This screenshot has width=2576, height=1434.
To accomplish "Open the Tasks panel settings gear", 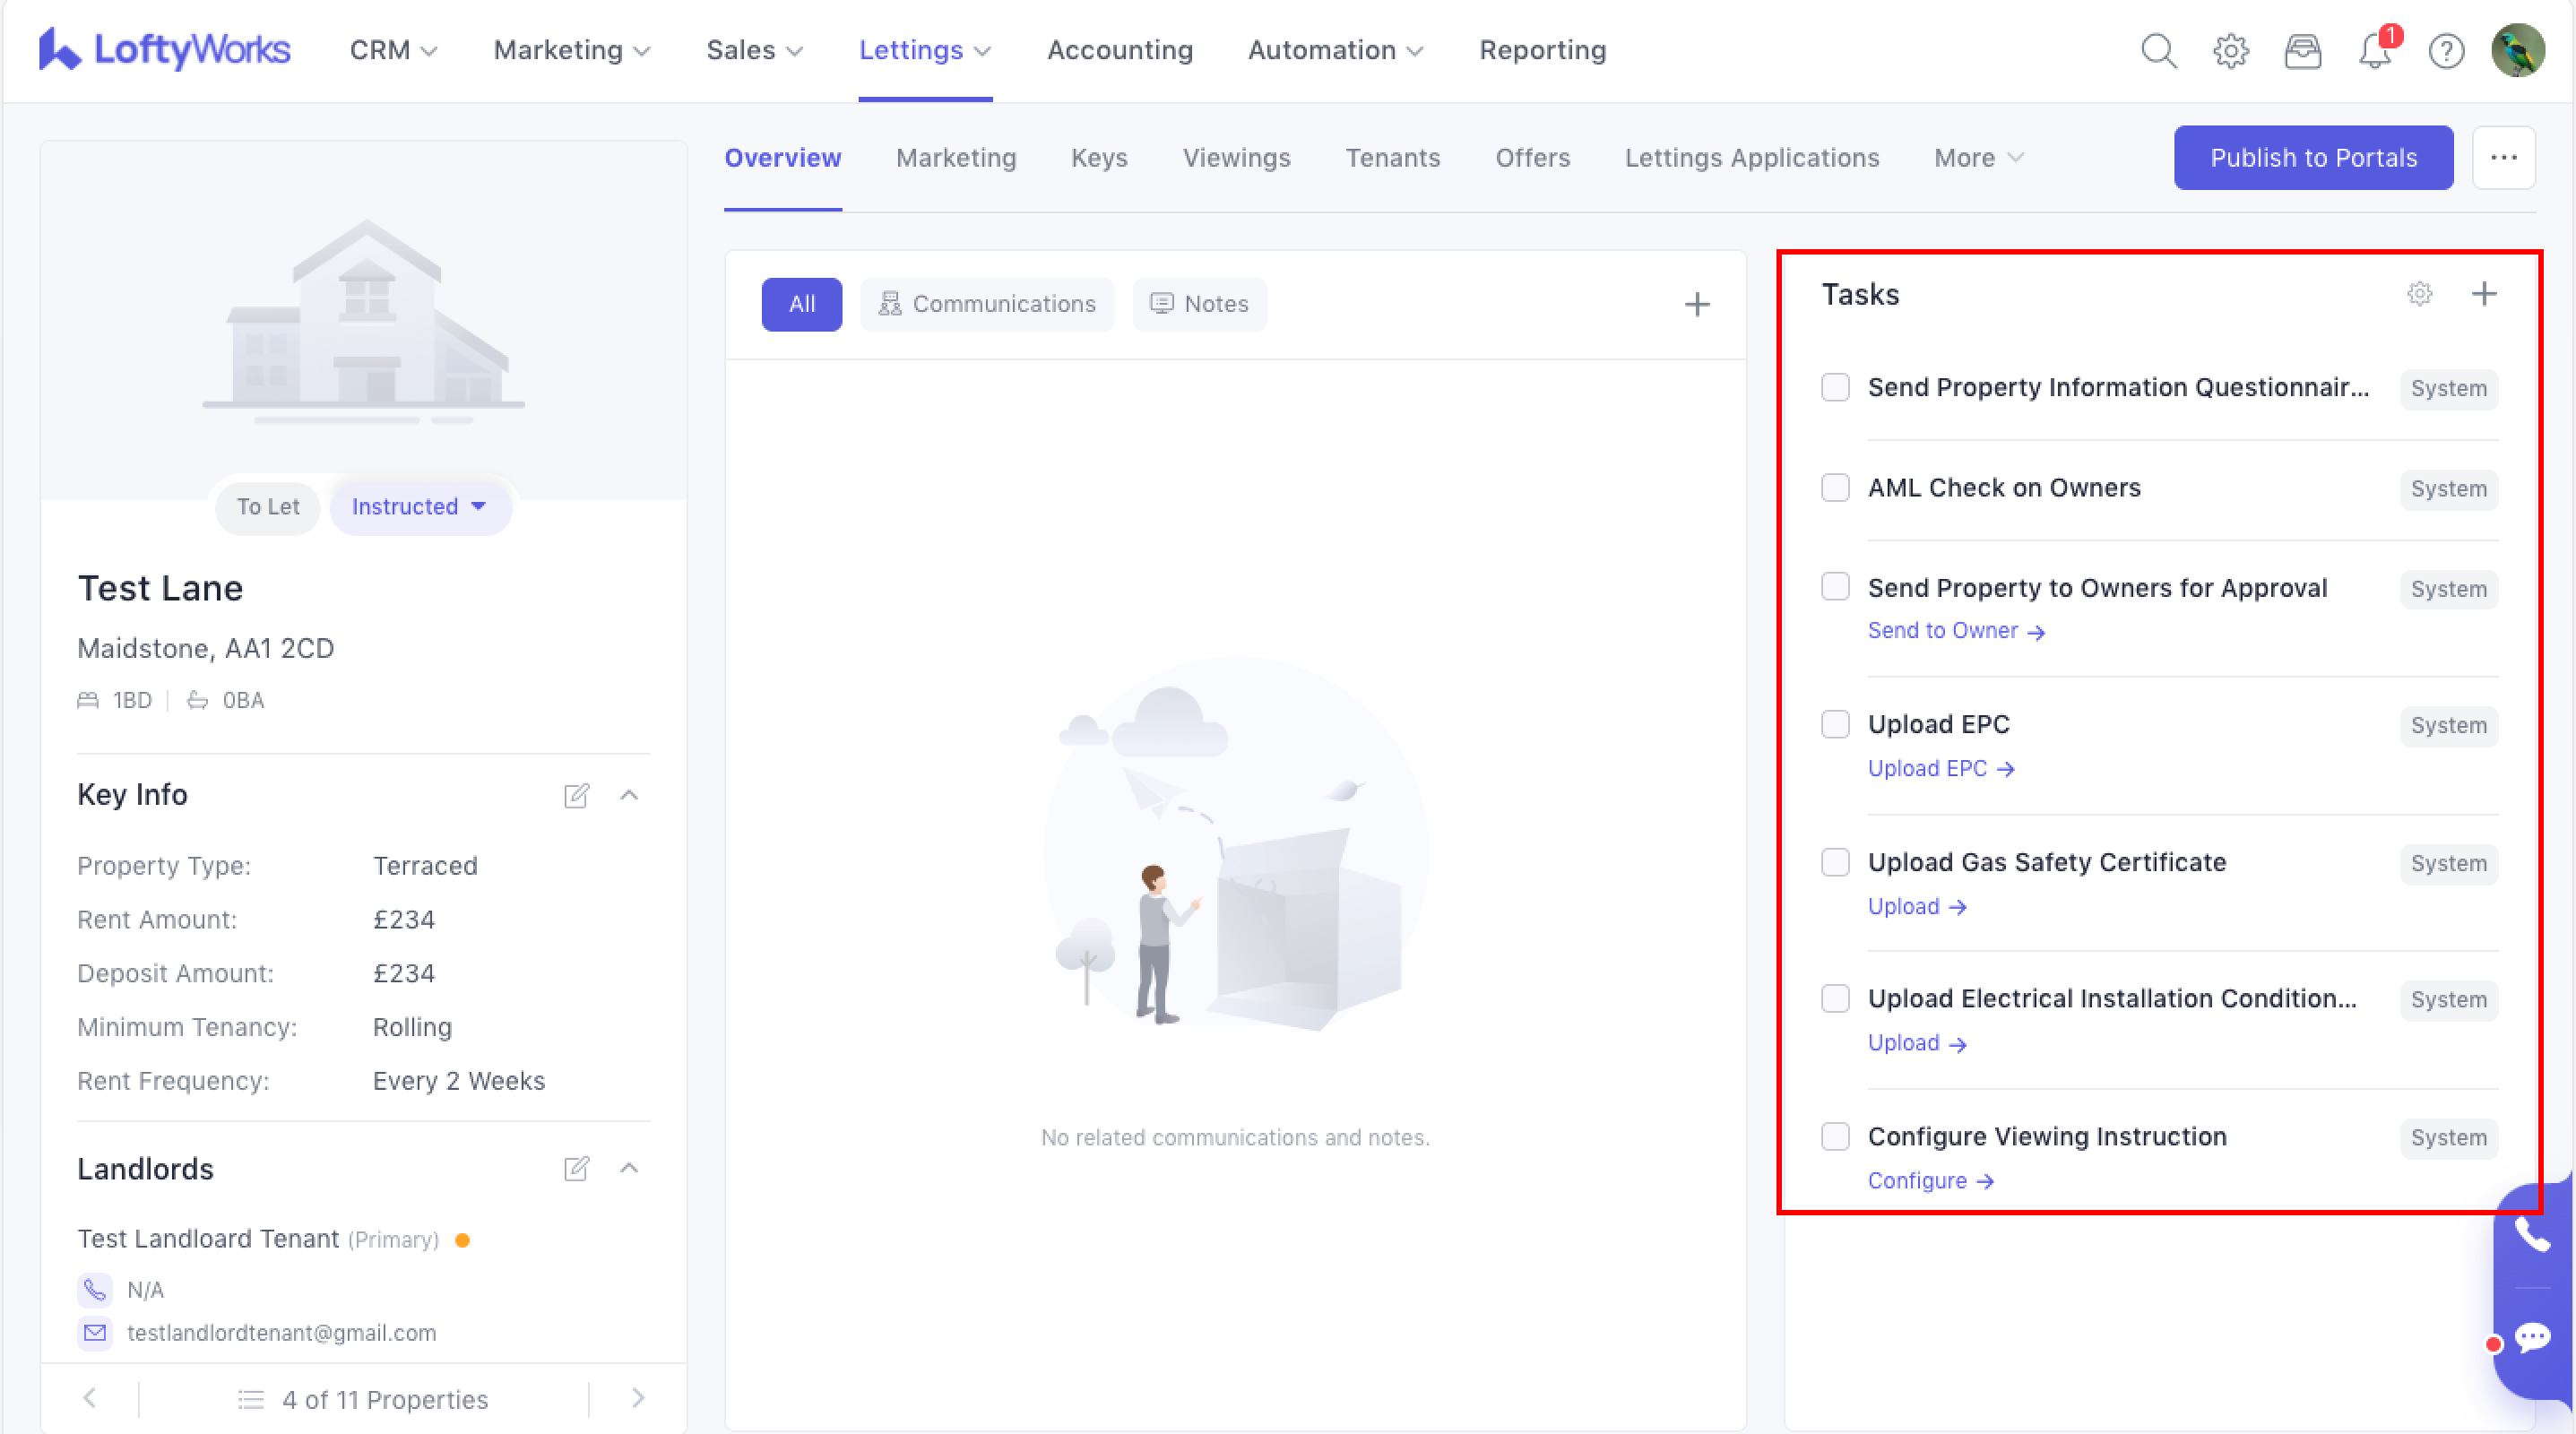I will pos(2419,294).
